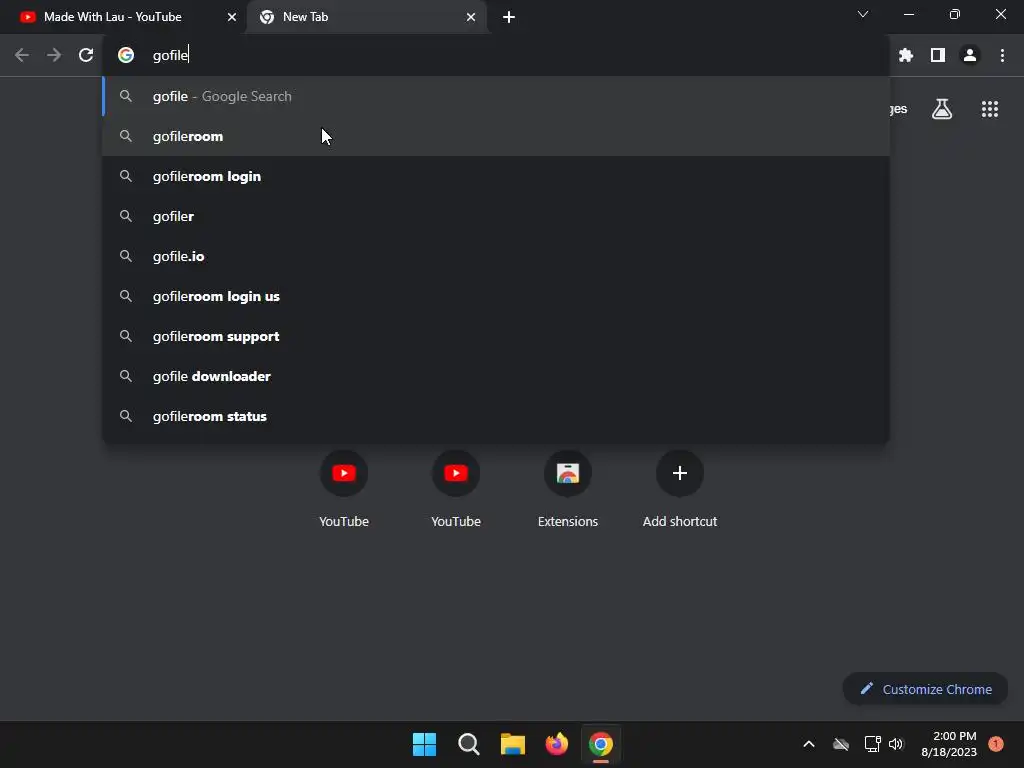The width and height of the screenshot is (1024, 768).
Task: Click the Chrome taskbar icon
Action: pos(601,744)
